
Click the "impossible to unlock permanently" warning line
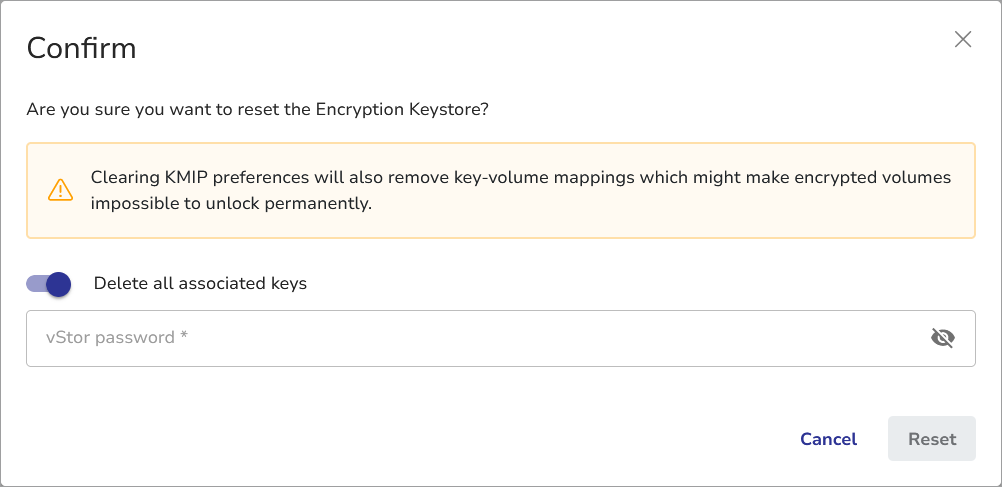pyautogui.click(x=231, y=203)
